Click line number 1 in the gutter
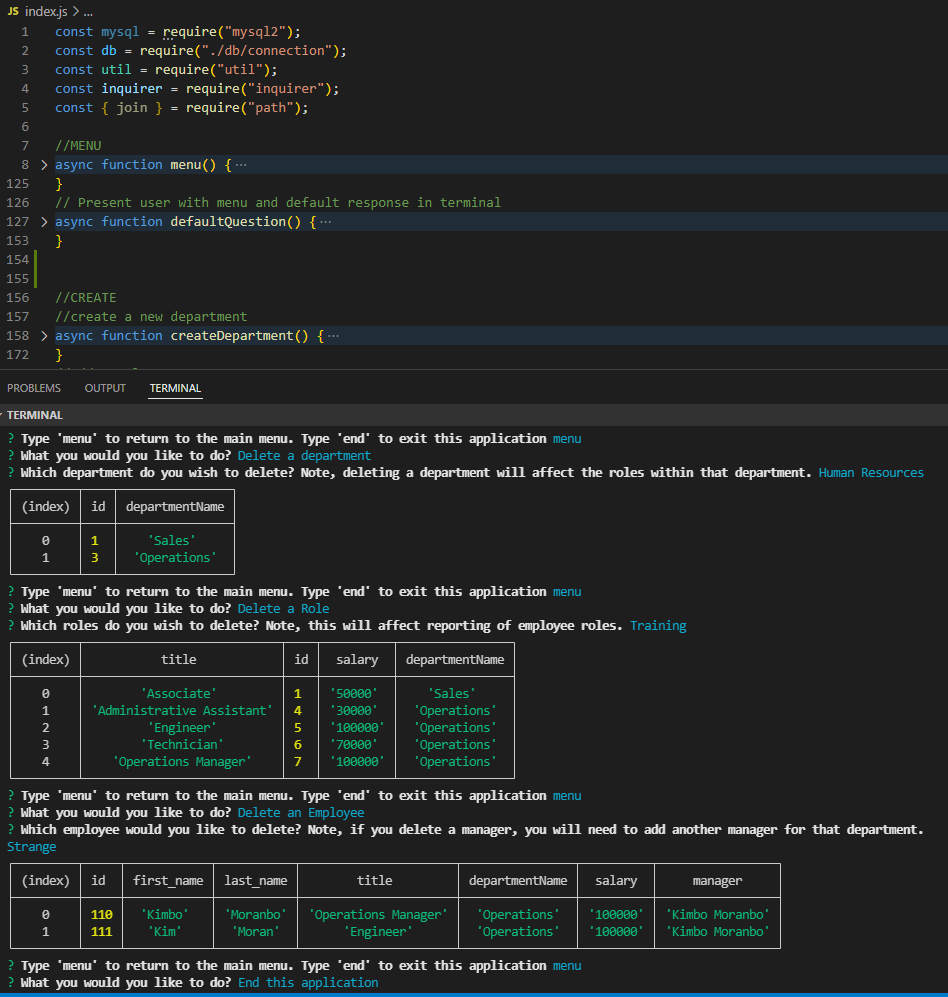This screenshot has height=997, width=948. pos(25,32)
